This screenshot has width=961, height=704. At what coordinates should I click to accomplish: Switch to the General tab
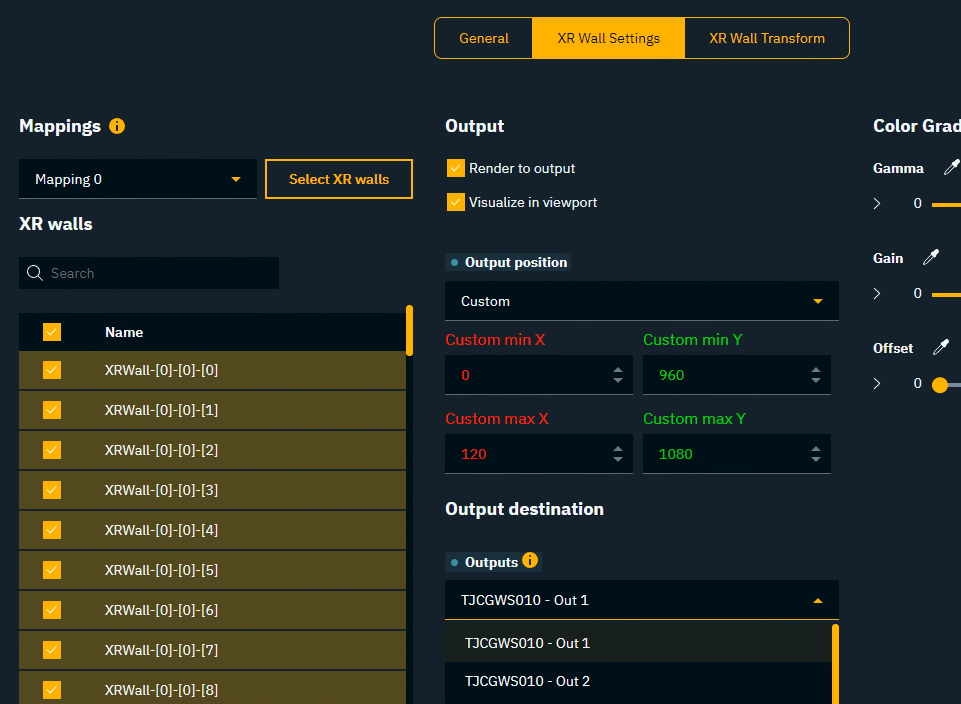pos(484,38)
